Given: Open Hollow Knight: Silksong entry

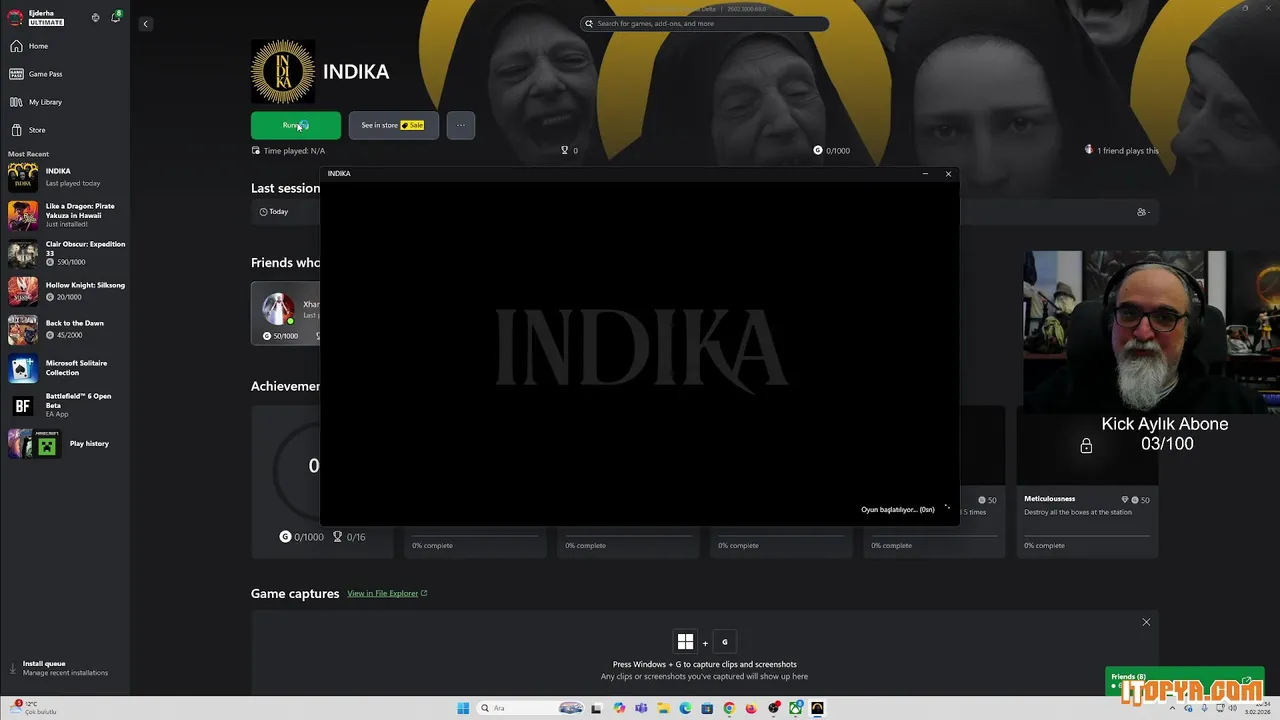Looking at the screenshot, I should [65, 291].
